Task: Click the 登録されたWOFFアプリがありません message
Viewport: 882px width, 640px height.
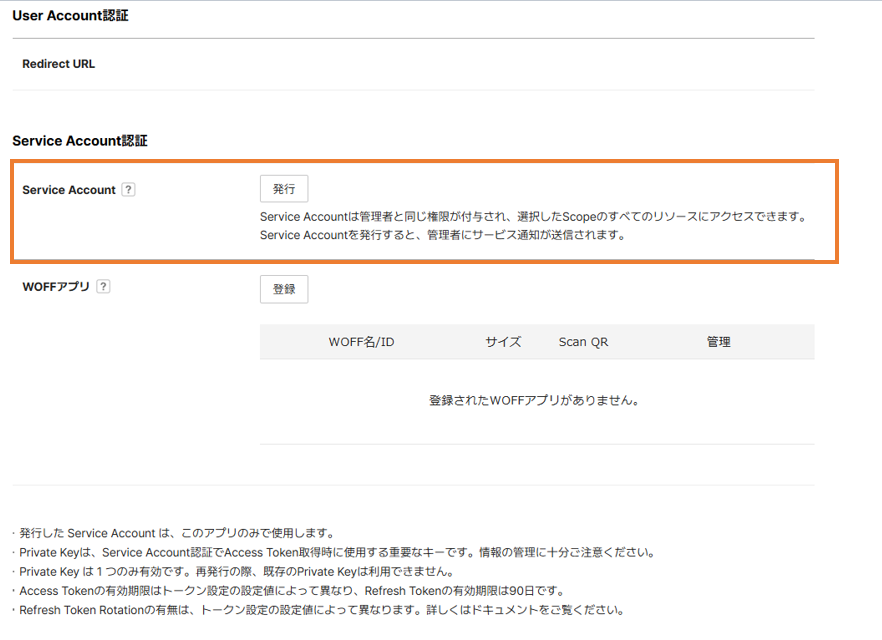Action: click(534, 401)
